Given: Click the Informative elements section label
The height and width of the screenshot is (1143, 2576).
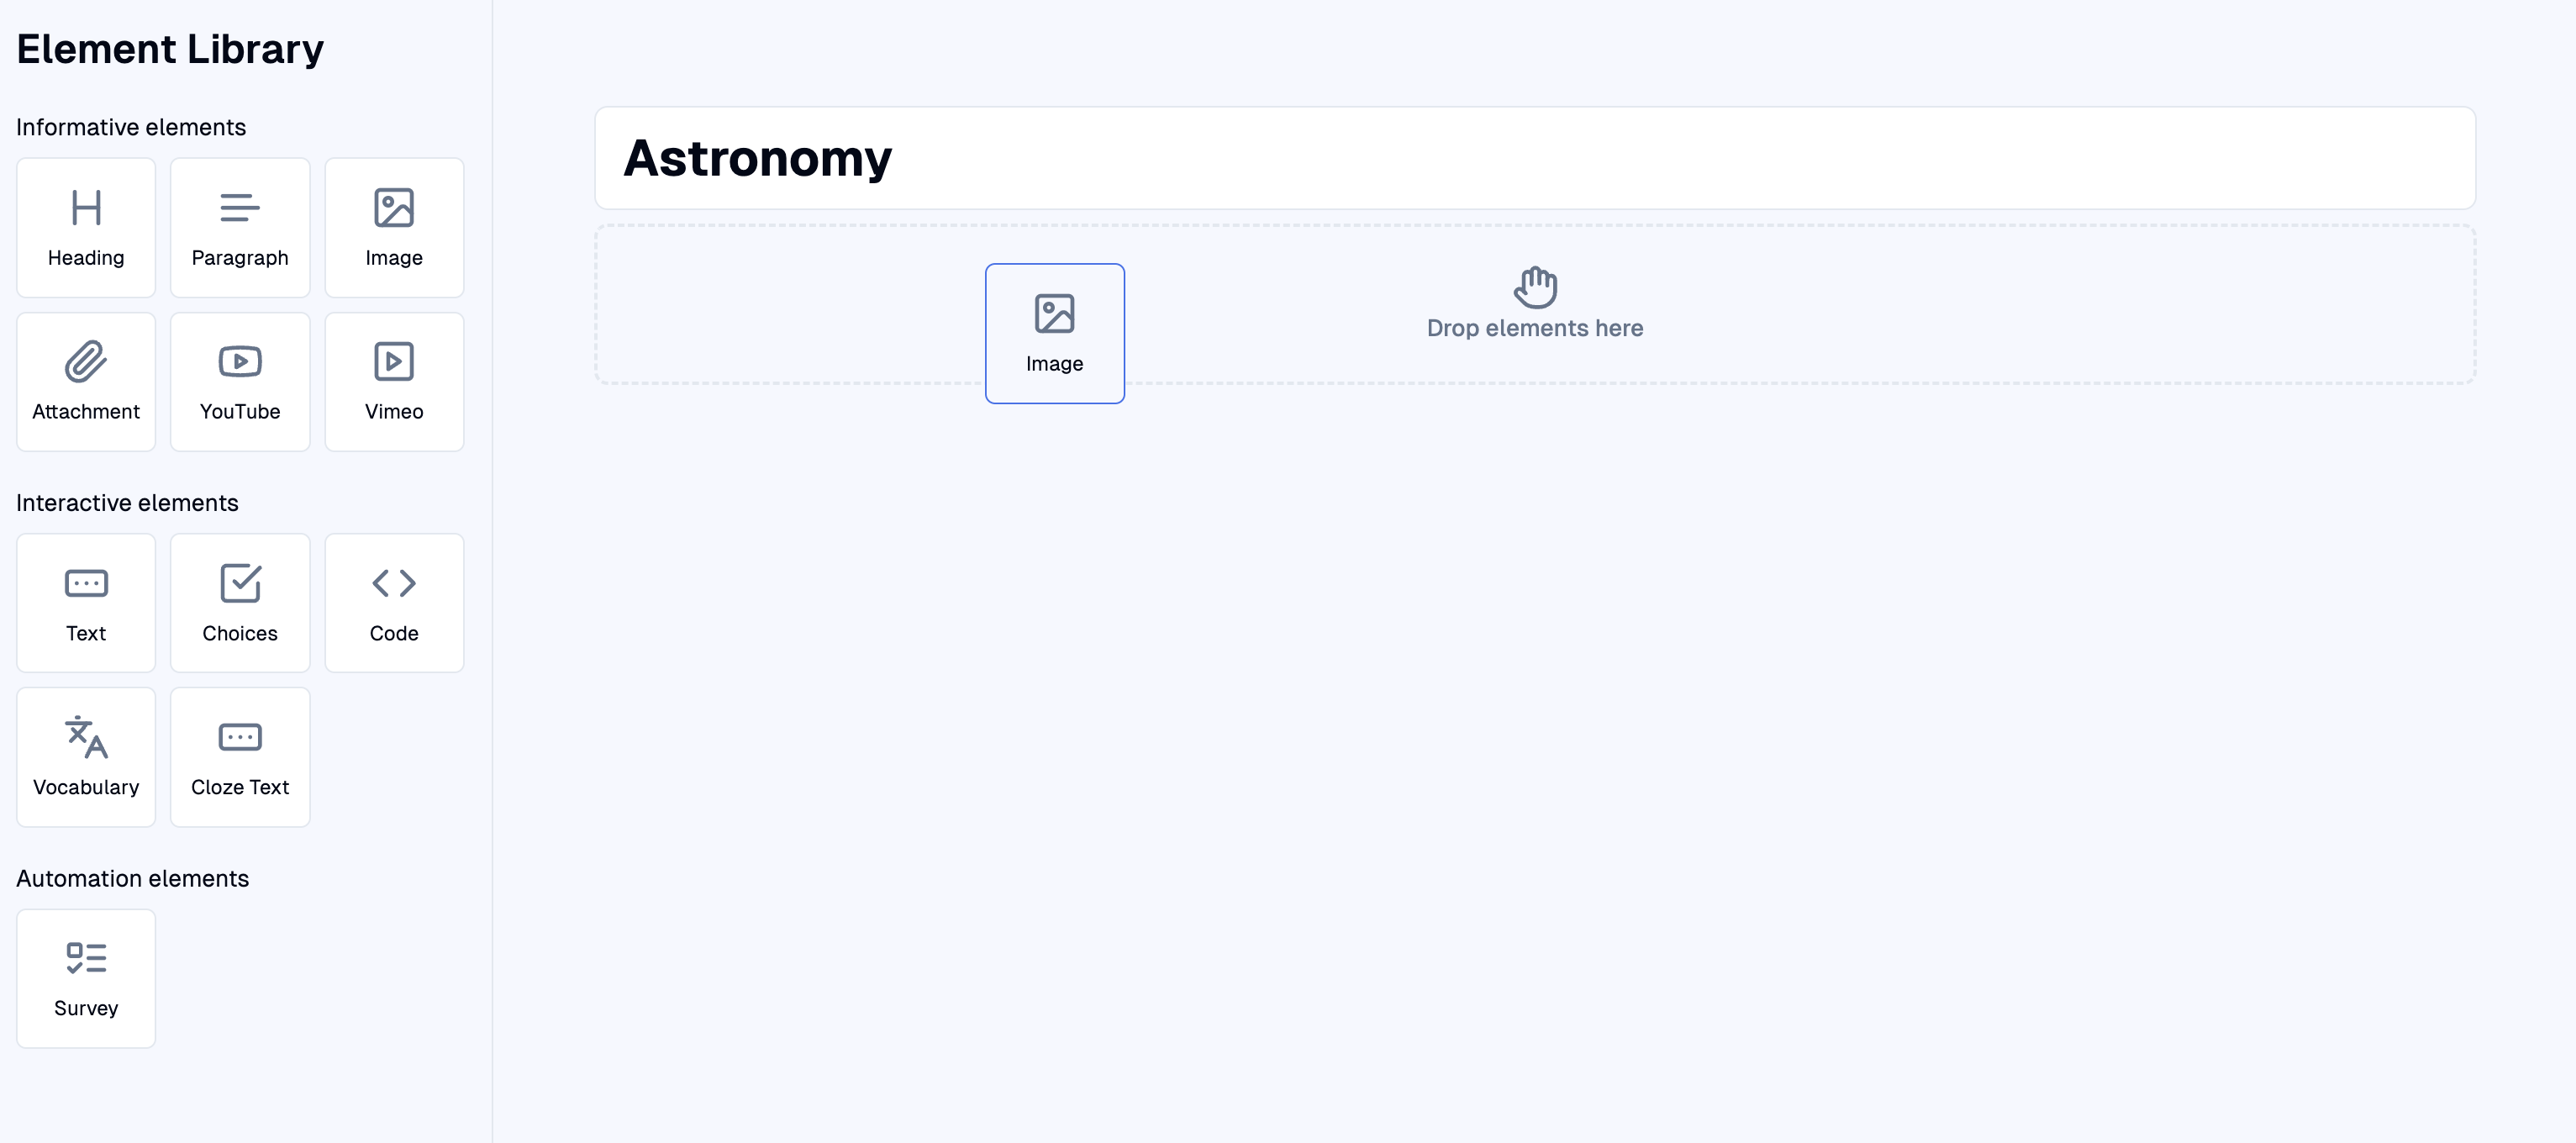Looking at the screenshot, I should (x=131, y=126).
